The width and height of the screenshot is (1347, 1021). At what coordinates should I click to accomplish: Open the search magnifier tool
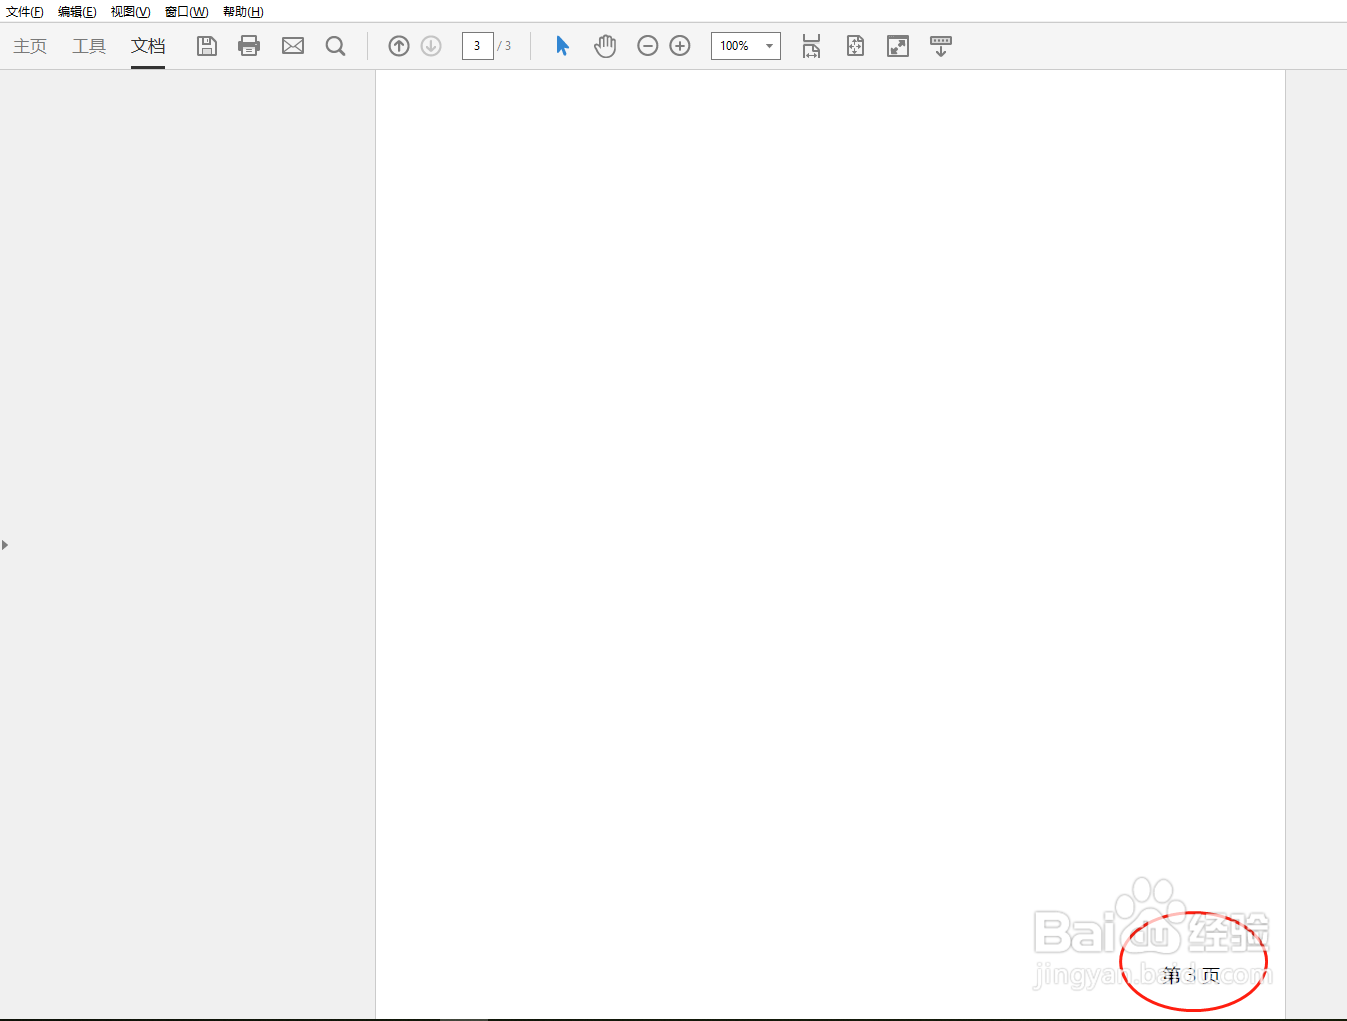pyautogui.click(x=336, y=46)
